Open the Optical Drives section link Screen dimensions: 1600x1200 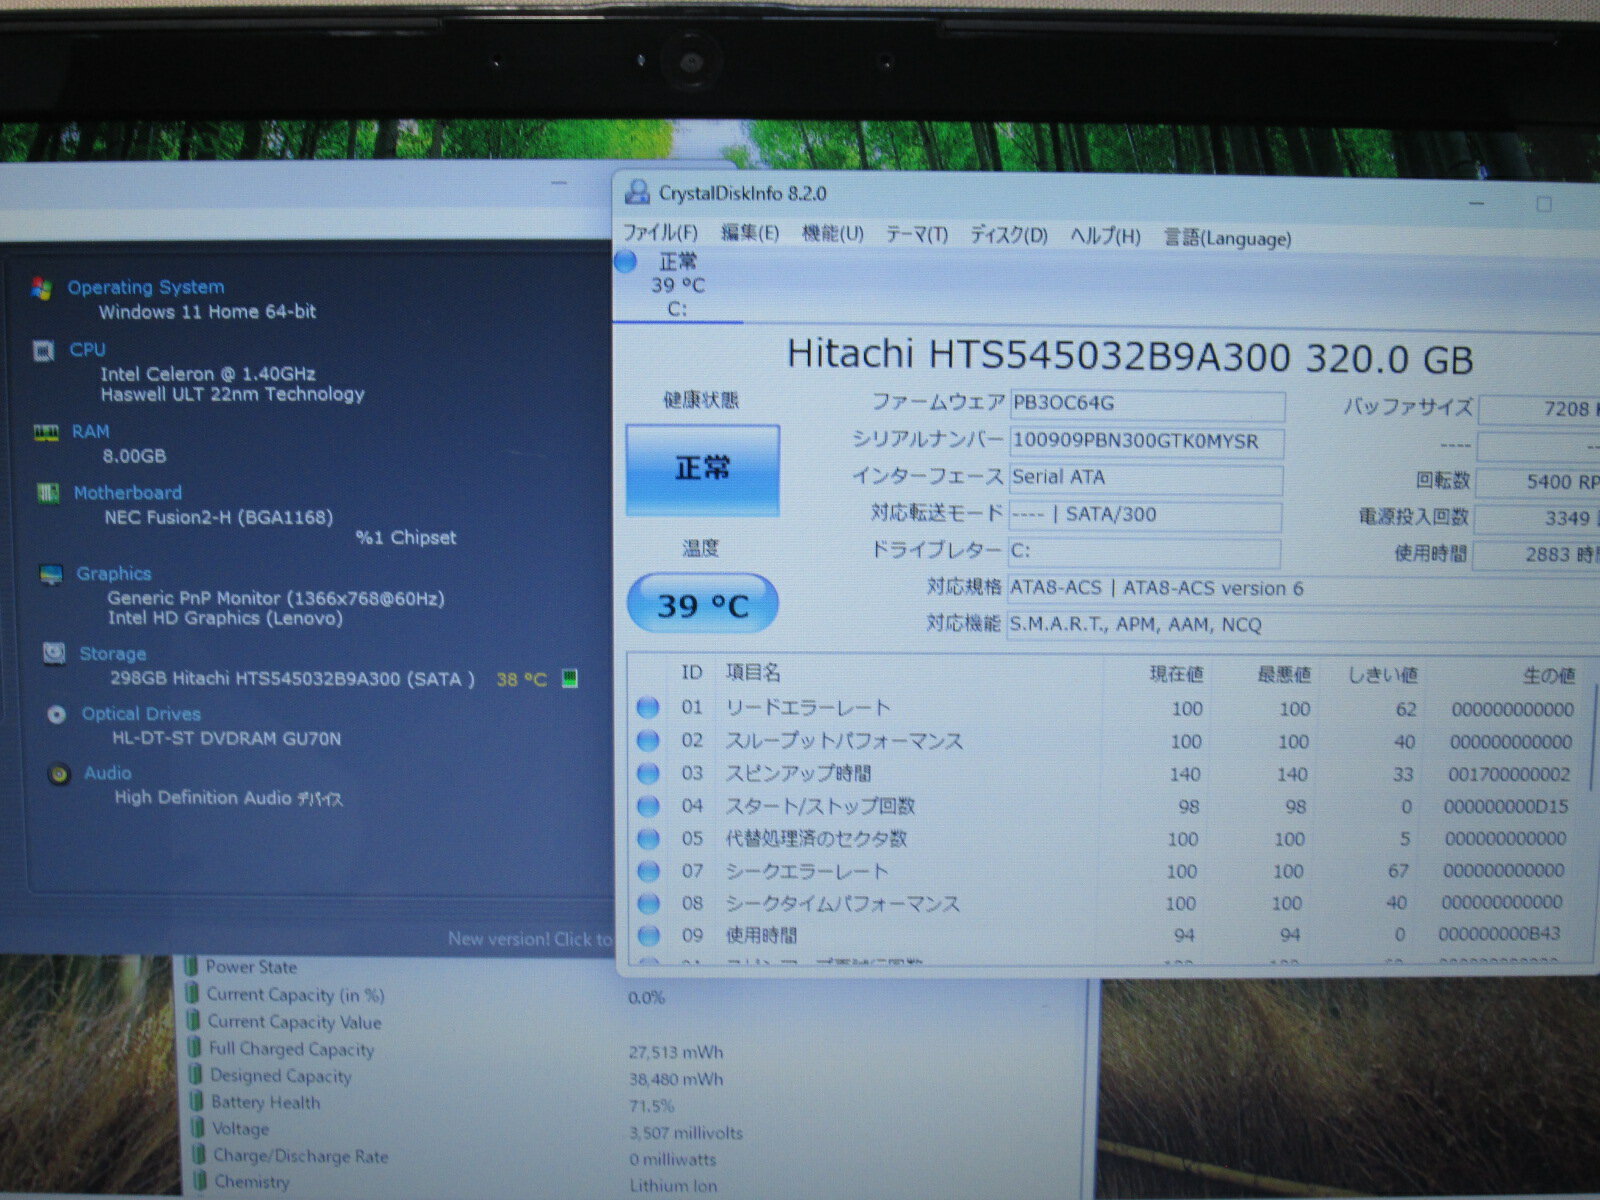142,713
